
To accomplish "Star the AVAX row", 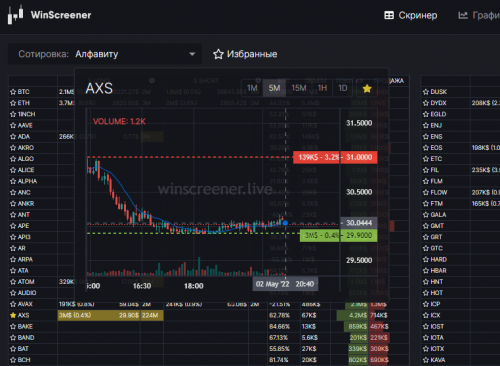I will pos(13,304).
